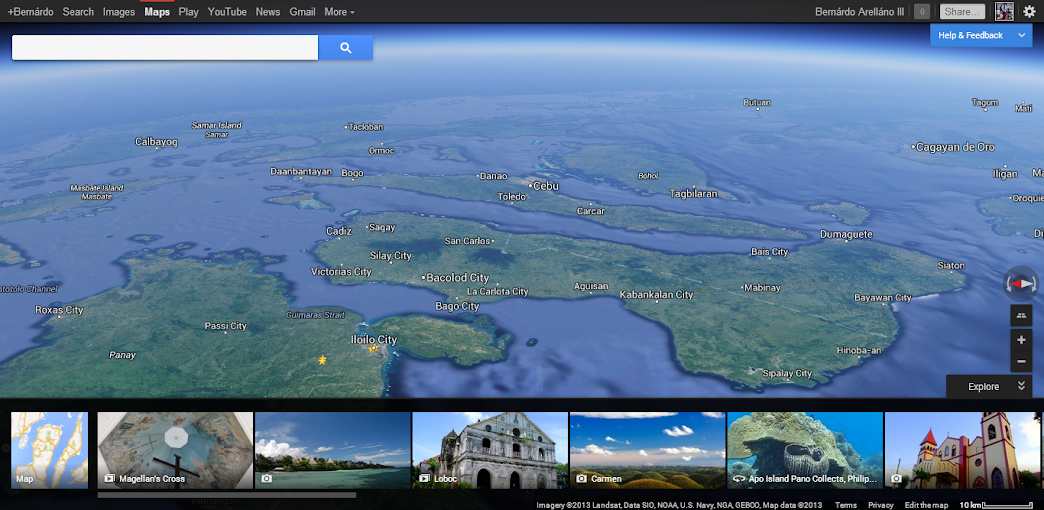The image size is (1044, 510).
Task: Open the Terms link
Action: pyautogui.click(x=846, y=505)
